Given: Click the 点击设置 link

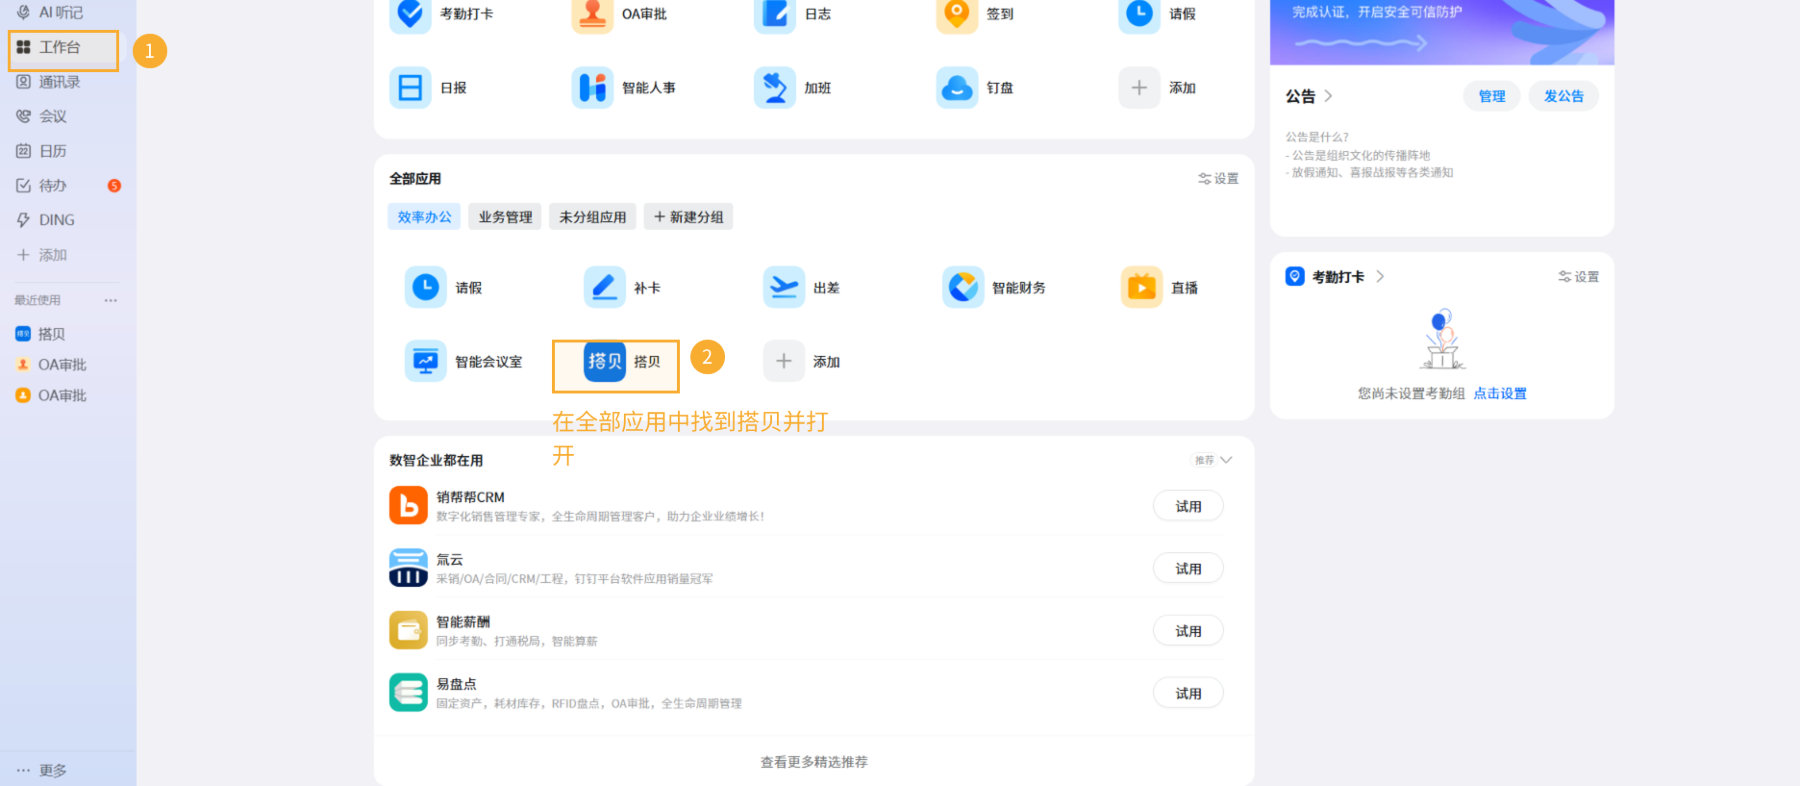Looking at the screenshot, I should tap(1500, 393).
